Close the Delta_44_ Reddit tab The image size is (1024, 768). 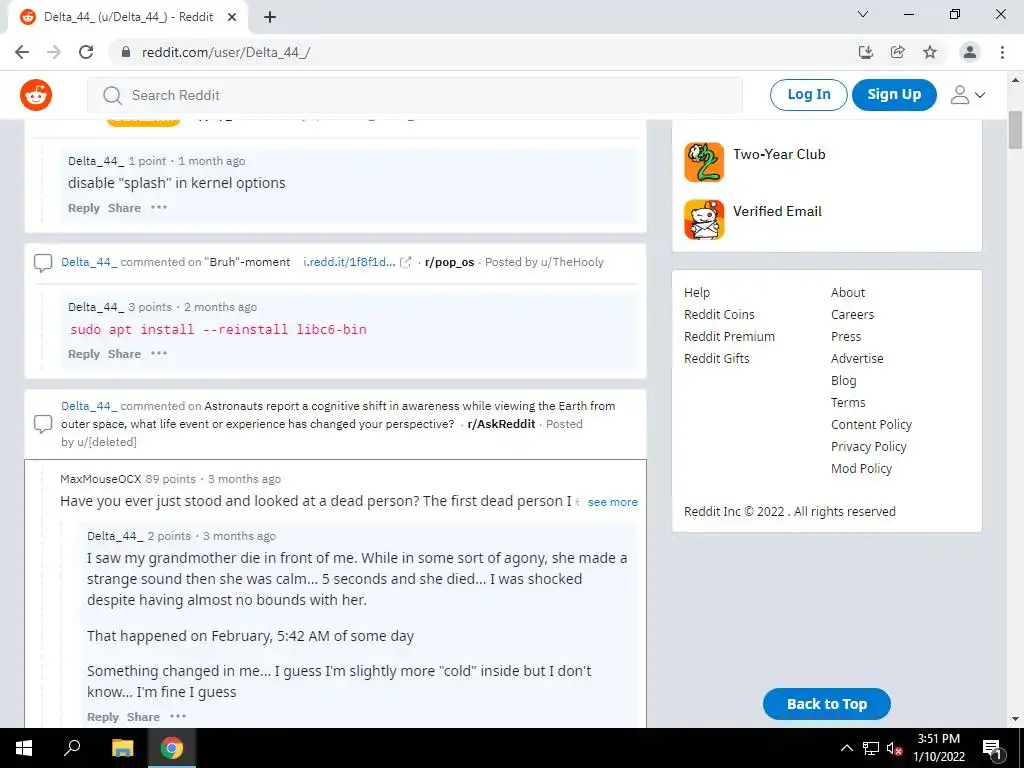[x=232, y=17]
